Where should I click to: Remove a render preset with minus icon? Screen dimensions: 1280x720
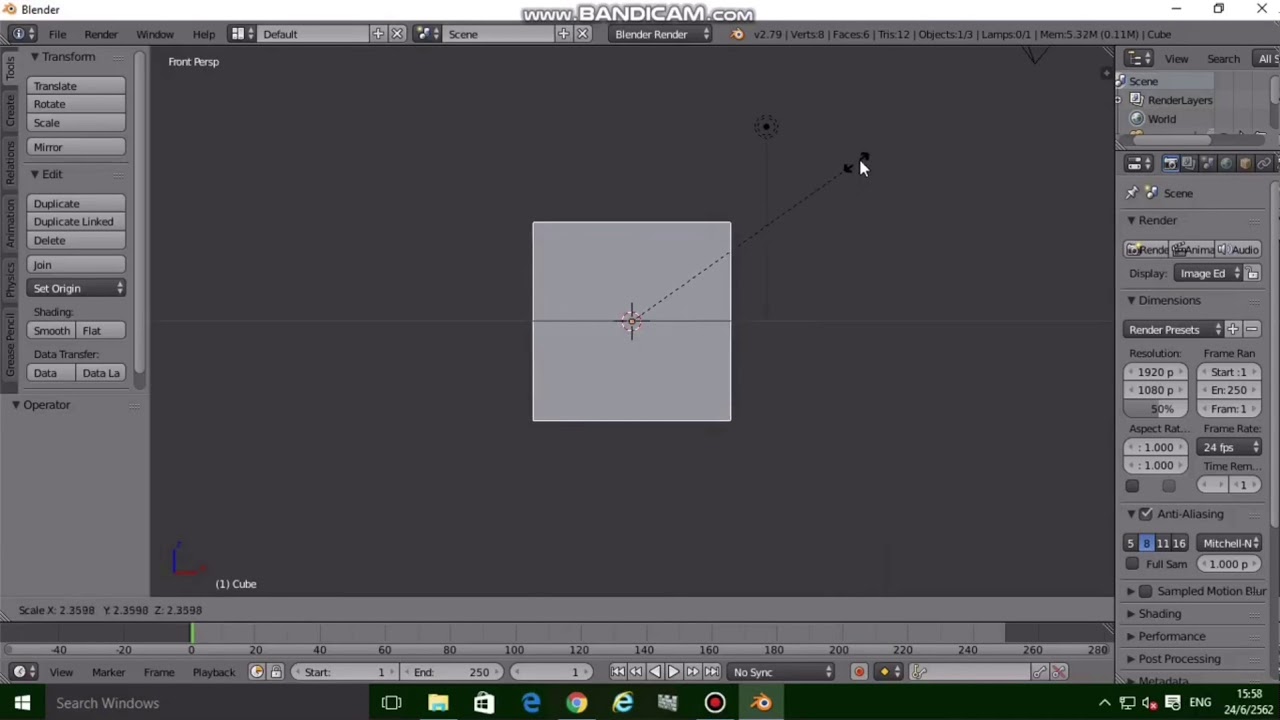coord(1252,329)
